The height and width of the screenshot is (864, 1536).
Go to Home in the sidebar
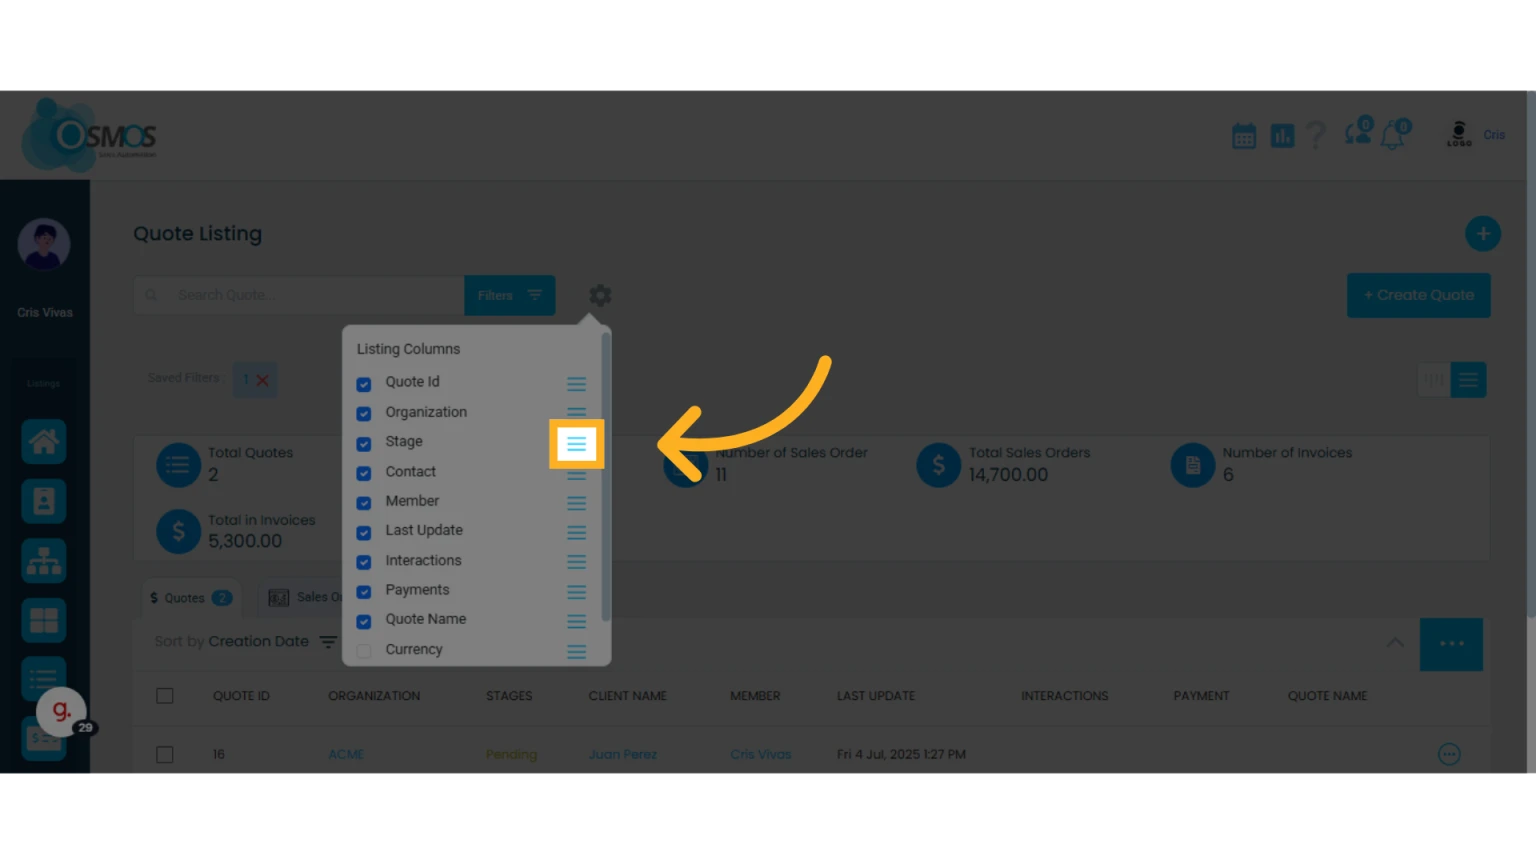[x=44, y=442]
